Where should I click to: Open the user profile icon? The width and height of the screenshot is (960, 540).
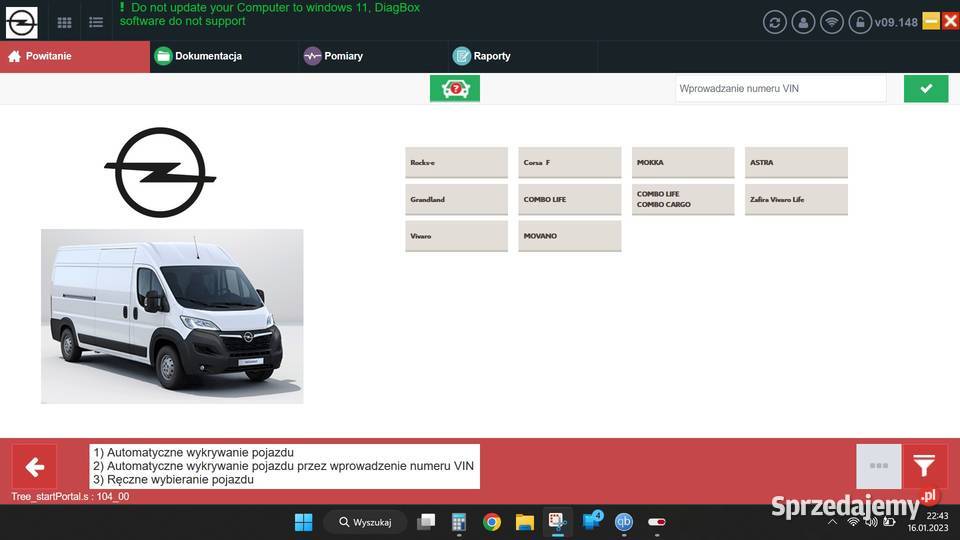pyautogui.click(x=803, y=23)
